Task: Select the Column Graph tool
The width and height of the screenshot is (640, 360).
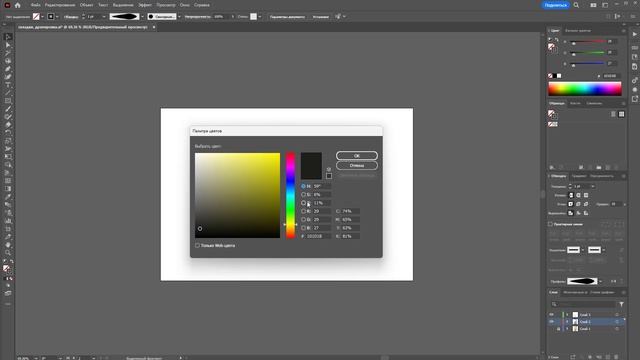Action: pyautogui.click(x=8, y=221)
